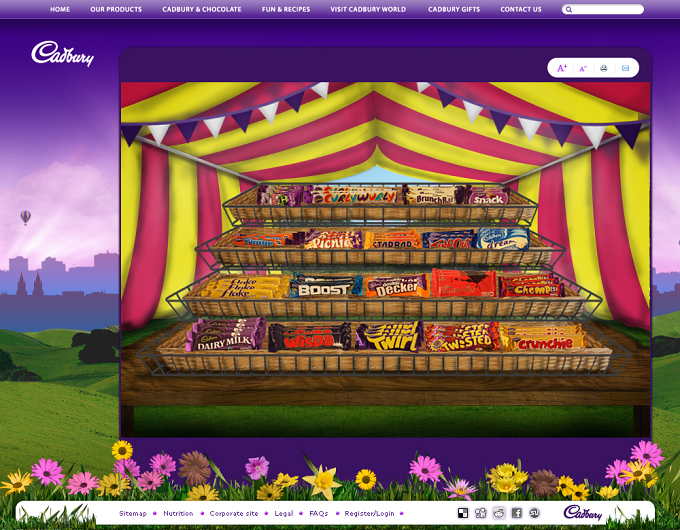The height and width of the screenshot is (530, 680).
Task: Select the Wispa bar product
Action: point(309,337)
